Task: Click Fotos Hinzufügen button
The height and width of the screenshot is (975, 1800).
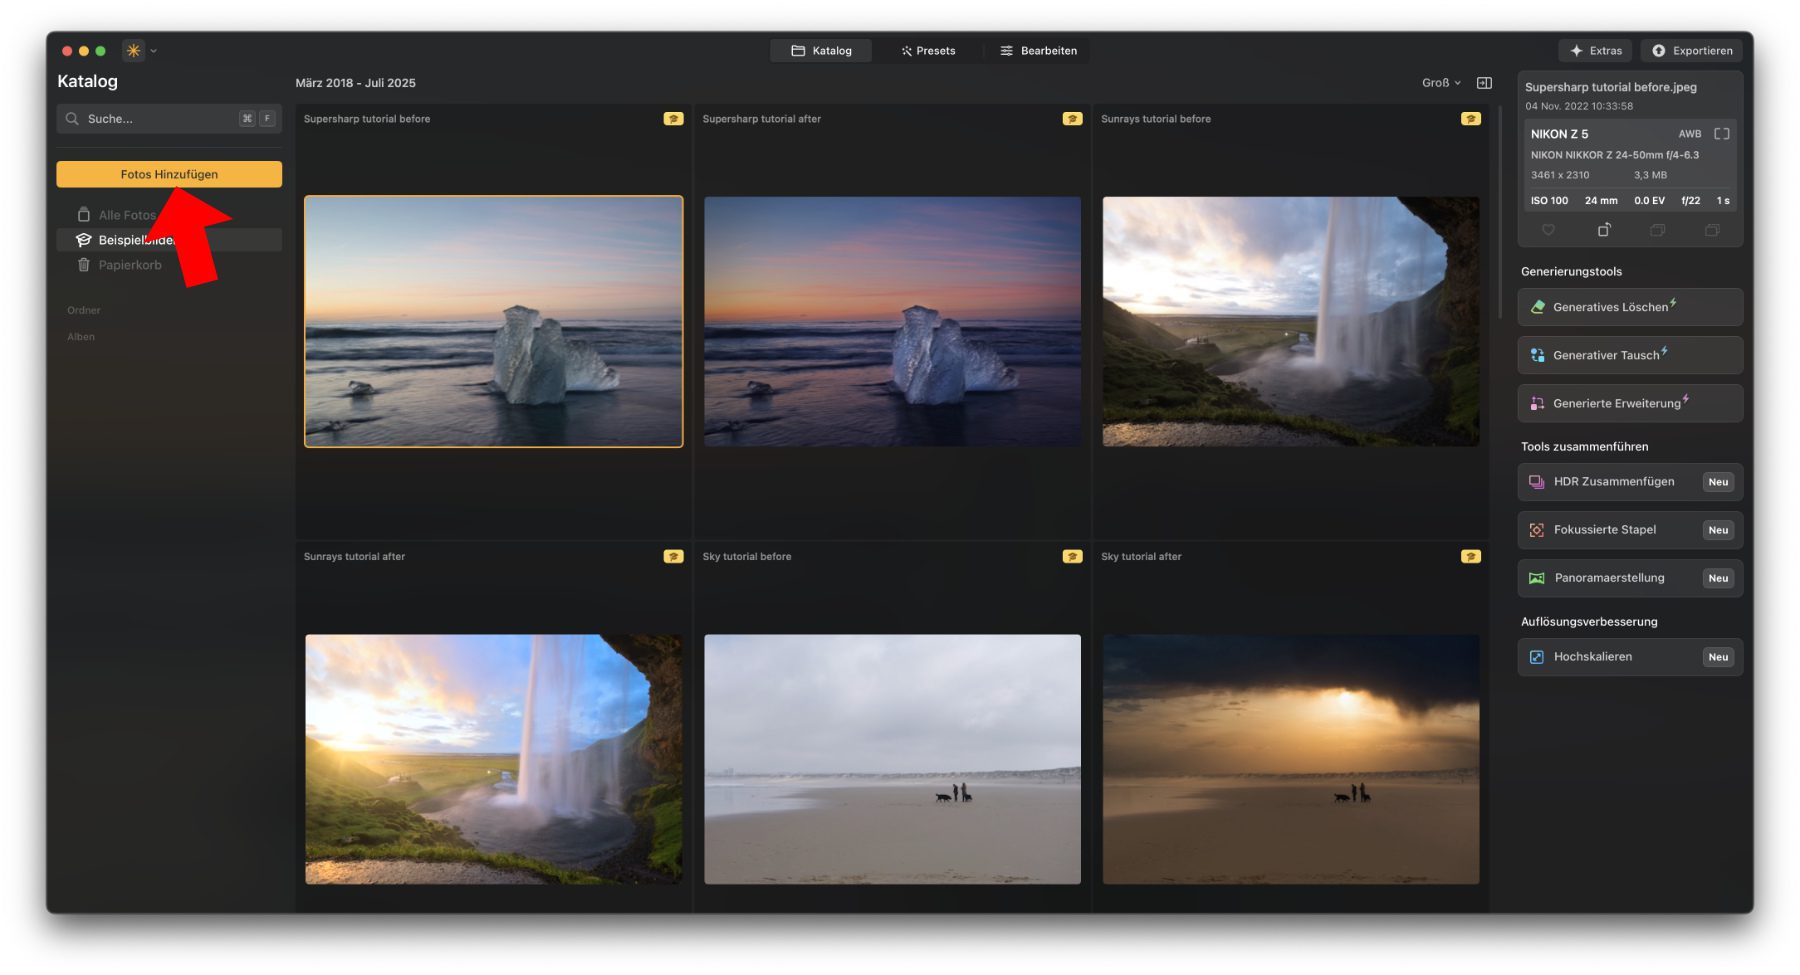Action: click(169, 174)
